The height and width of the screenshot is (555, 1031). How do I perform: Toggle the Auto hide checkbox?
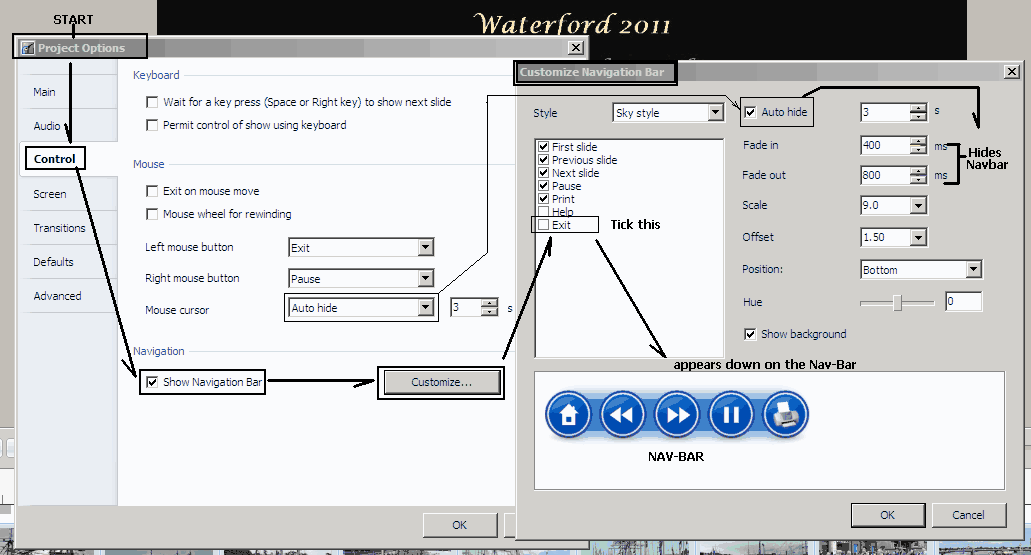[750, 112]
